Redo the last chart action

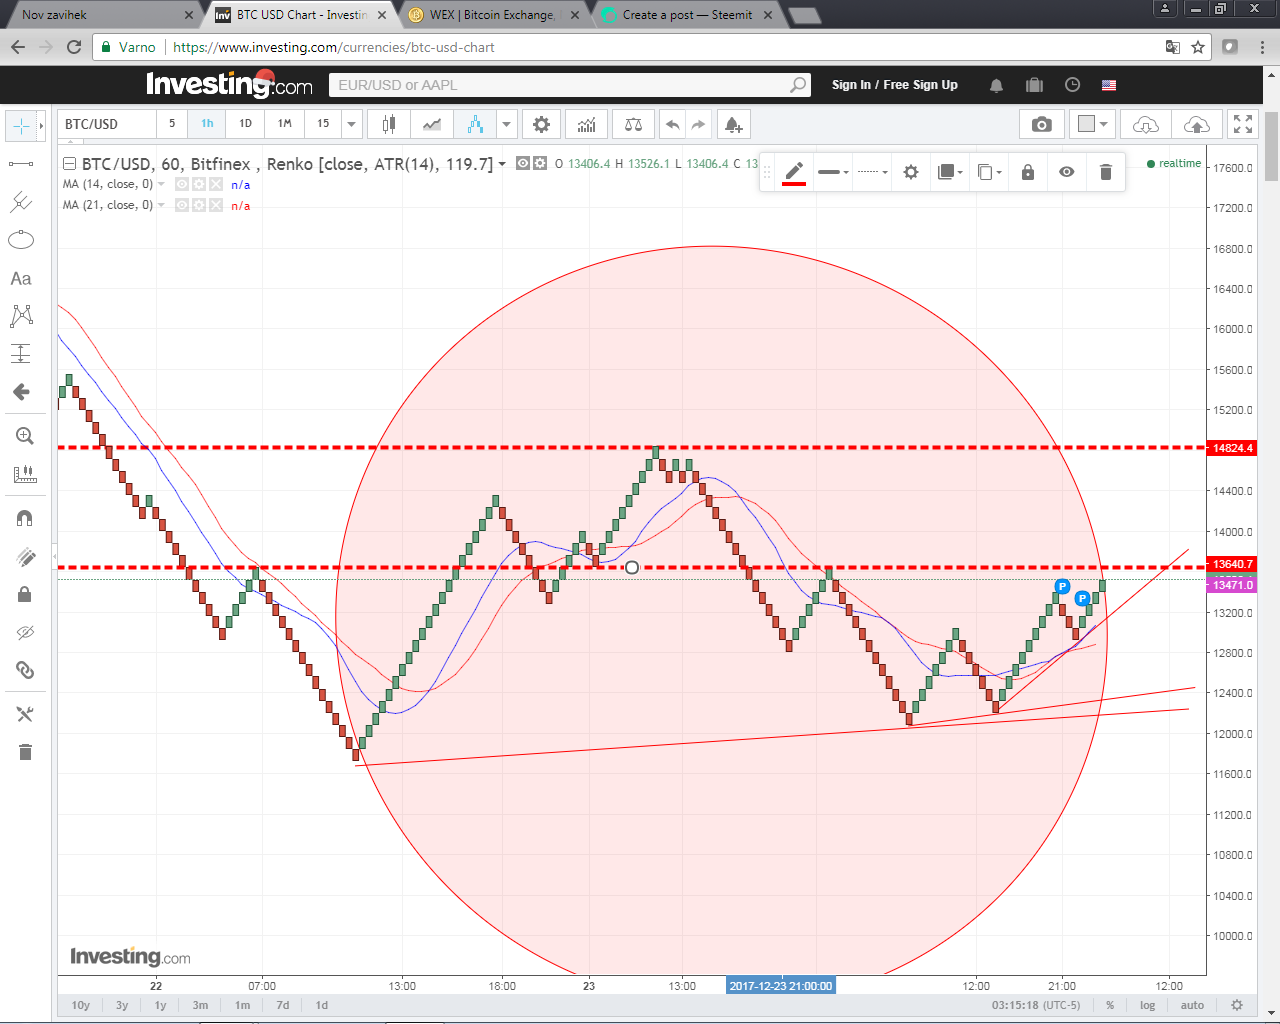pos(698,124)
